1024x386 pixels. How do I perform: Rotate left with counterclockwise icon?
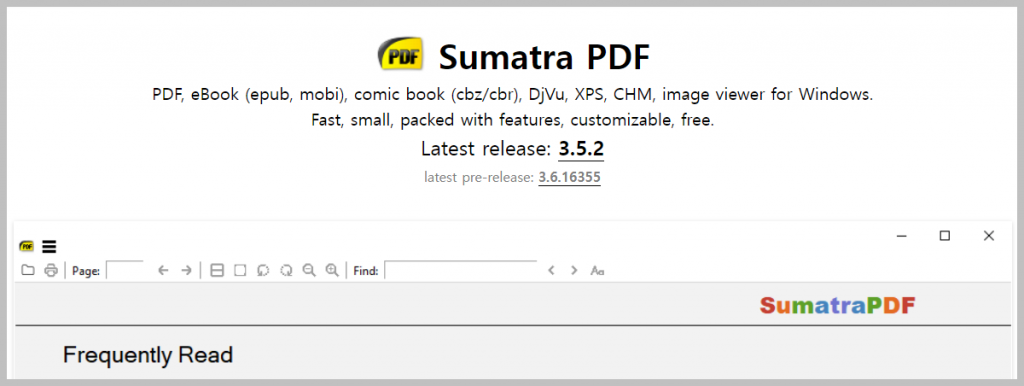tap(263, 270)
